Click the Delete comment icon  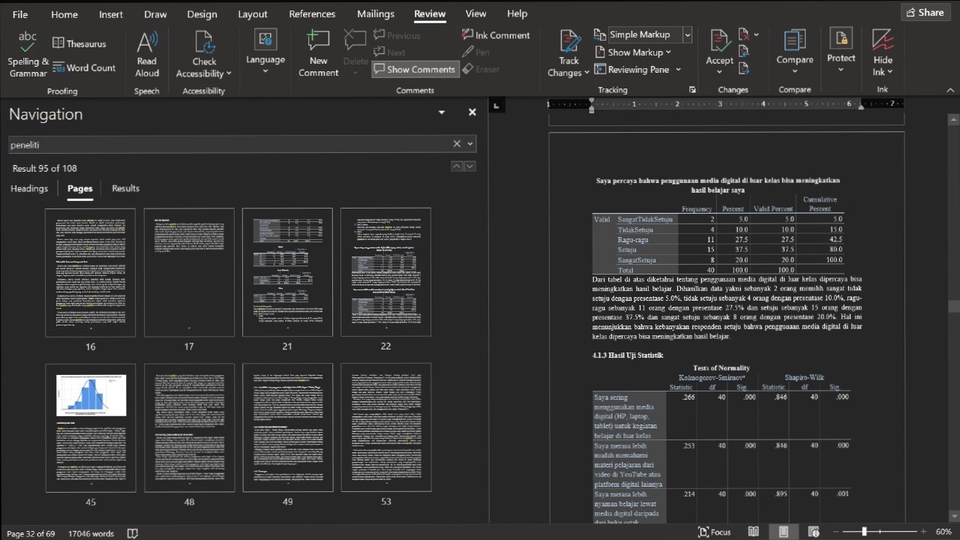(x=355, y=41)
